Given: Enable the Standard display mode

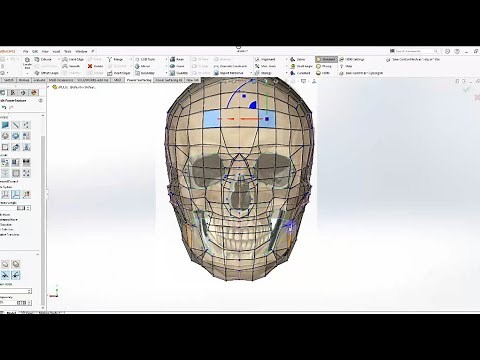Looking at the screenshot, I should pyautogui.click(x=326, y=59).
